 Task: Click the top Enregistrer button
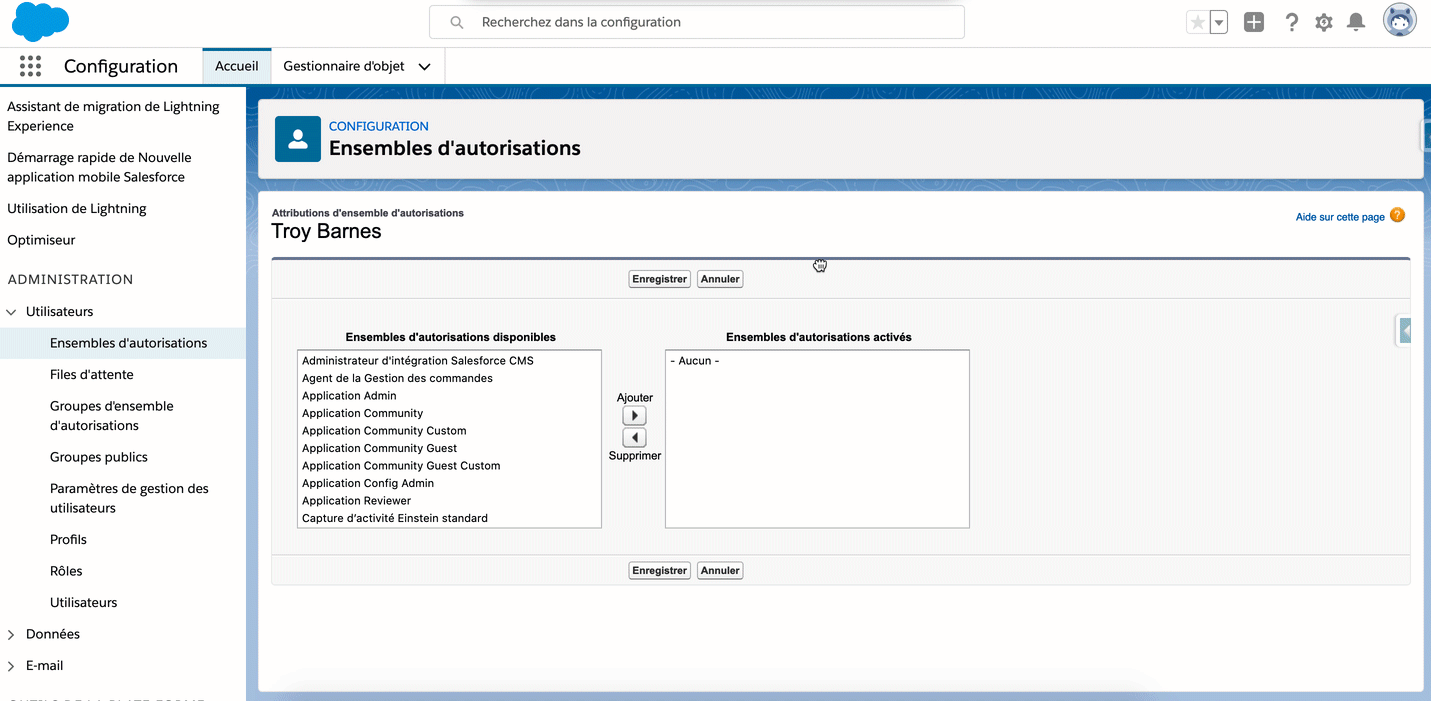[x=659, y=279]
